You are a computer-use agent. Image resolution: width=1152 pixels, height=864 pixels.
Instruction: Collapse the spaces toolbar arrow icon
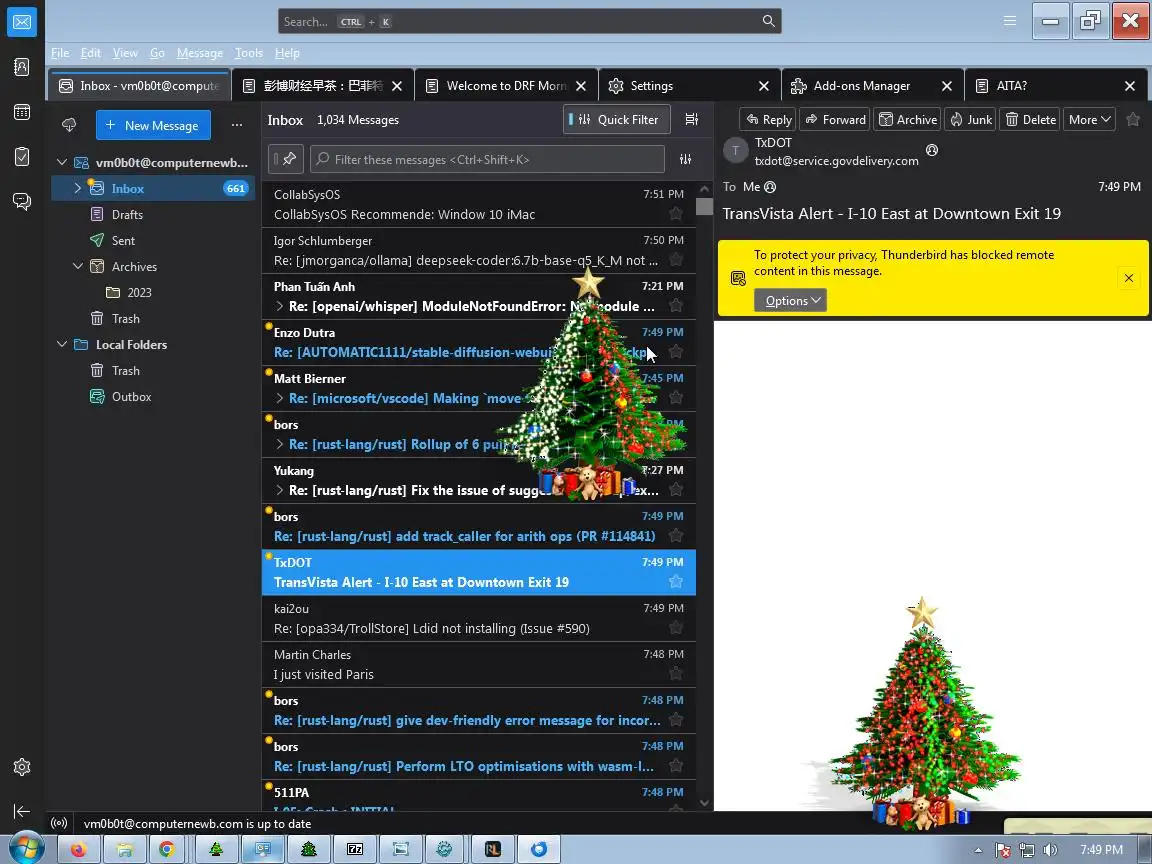(22, 811)
